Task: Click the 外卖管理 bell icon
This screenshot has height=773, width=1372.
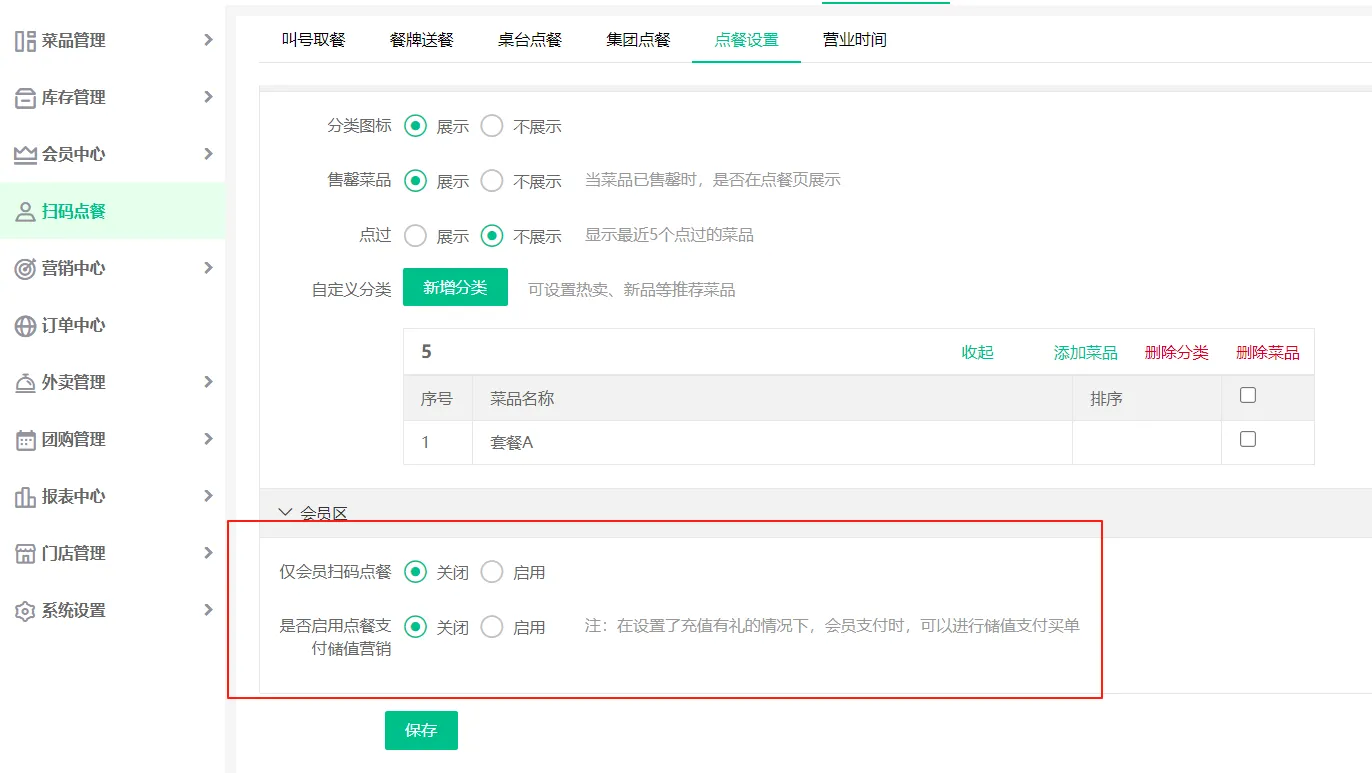Action: [x=25, y=383]
